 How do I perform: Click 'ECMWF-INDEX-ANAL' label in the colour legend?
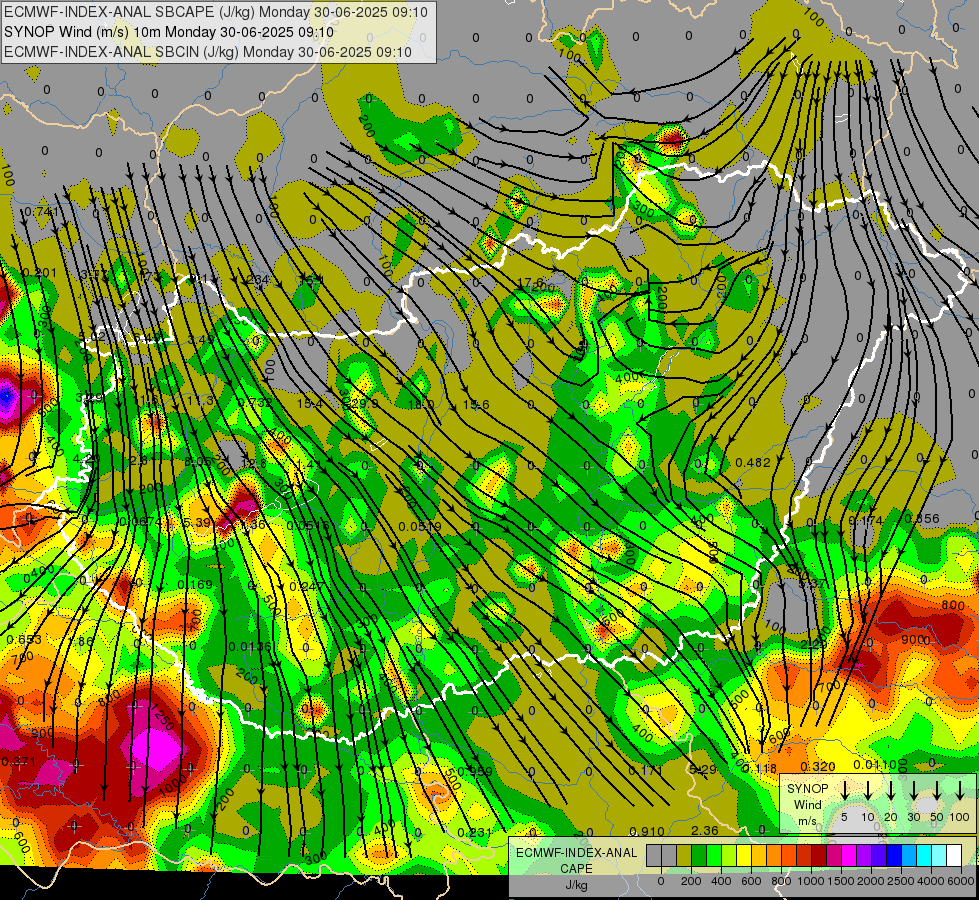coord(577,853)
